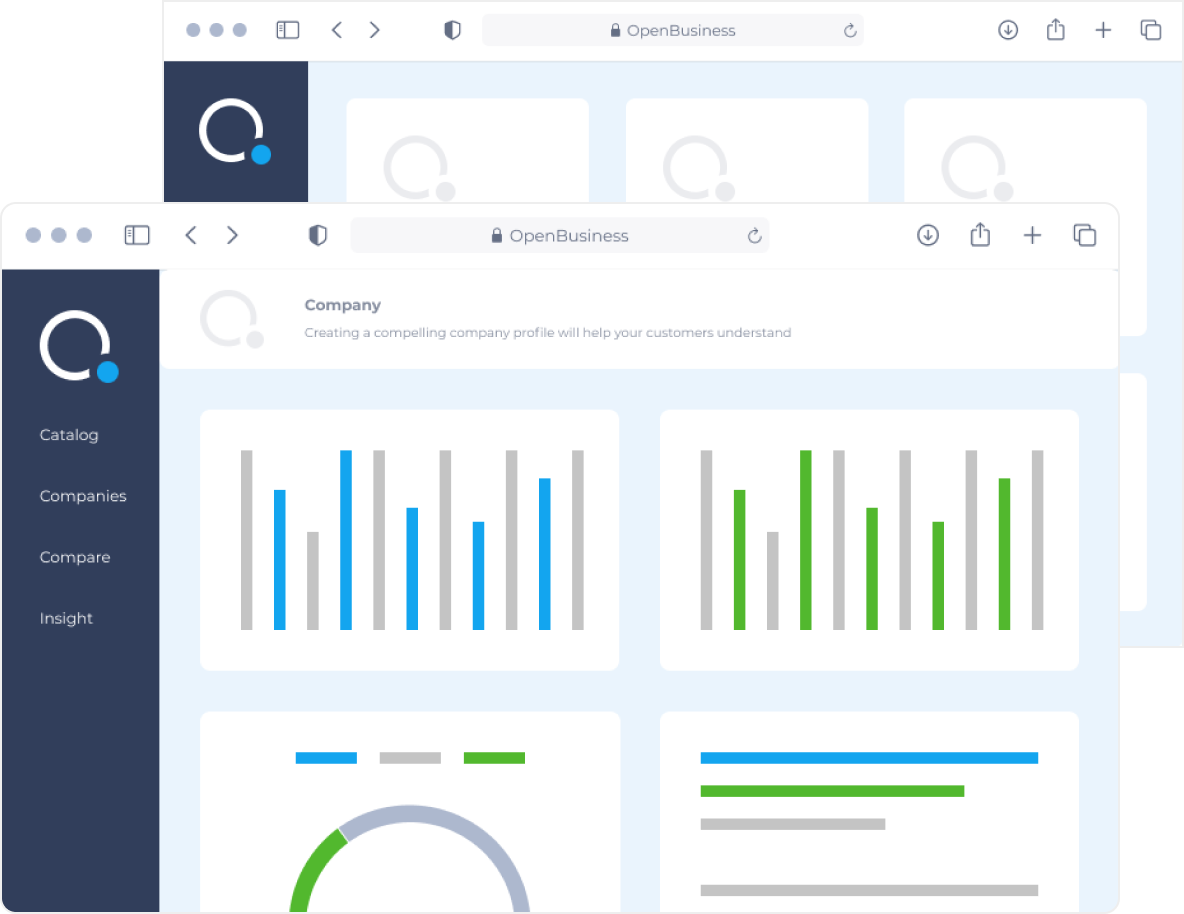
Task: Go to Insight in sidebar
Action: coord(66,619)
